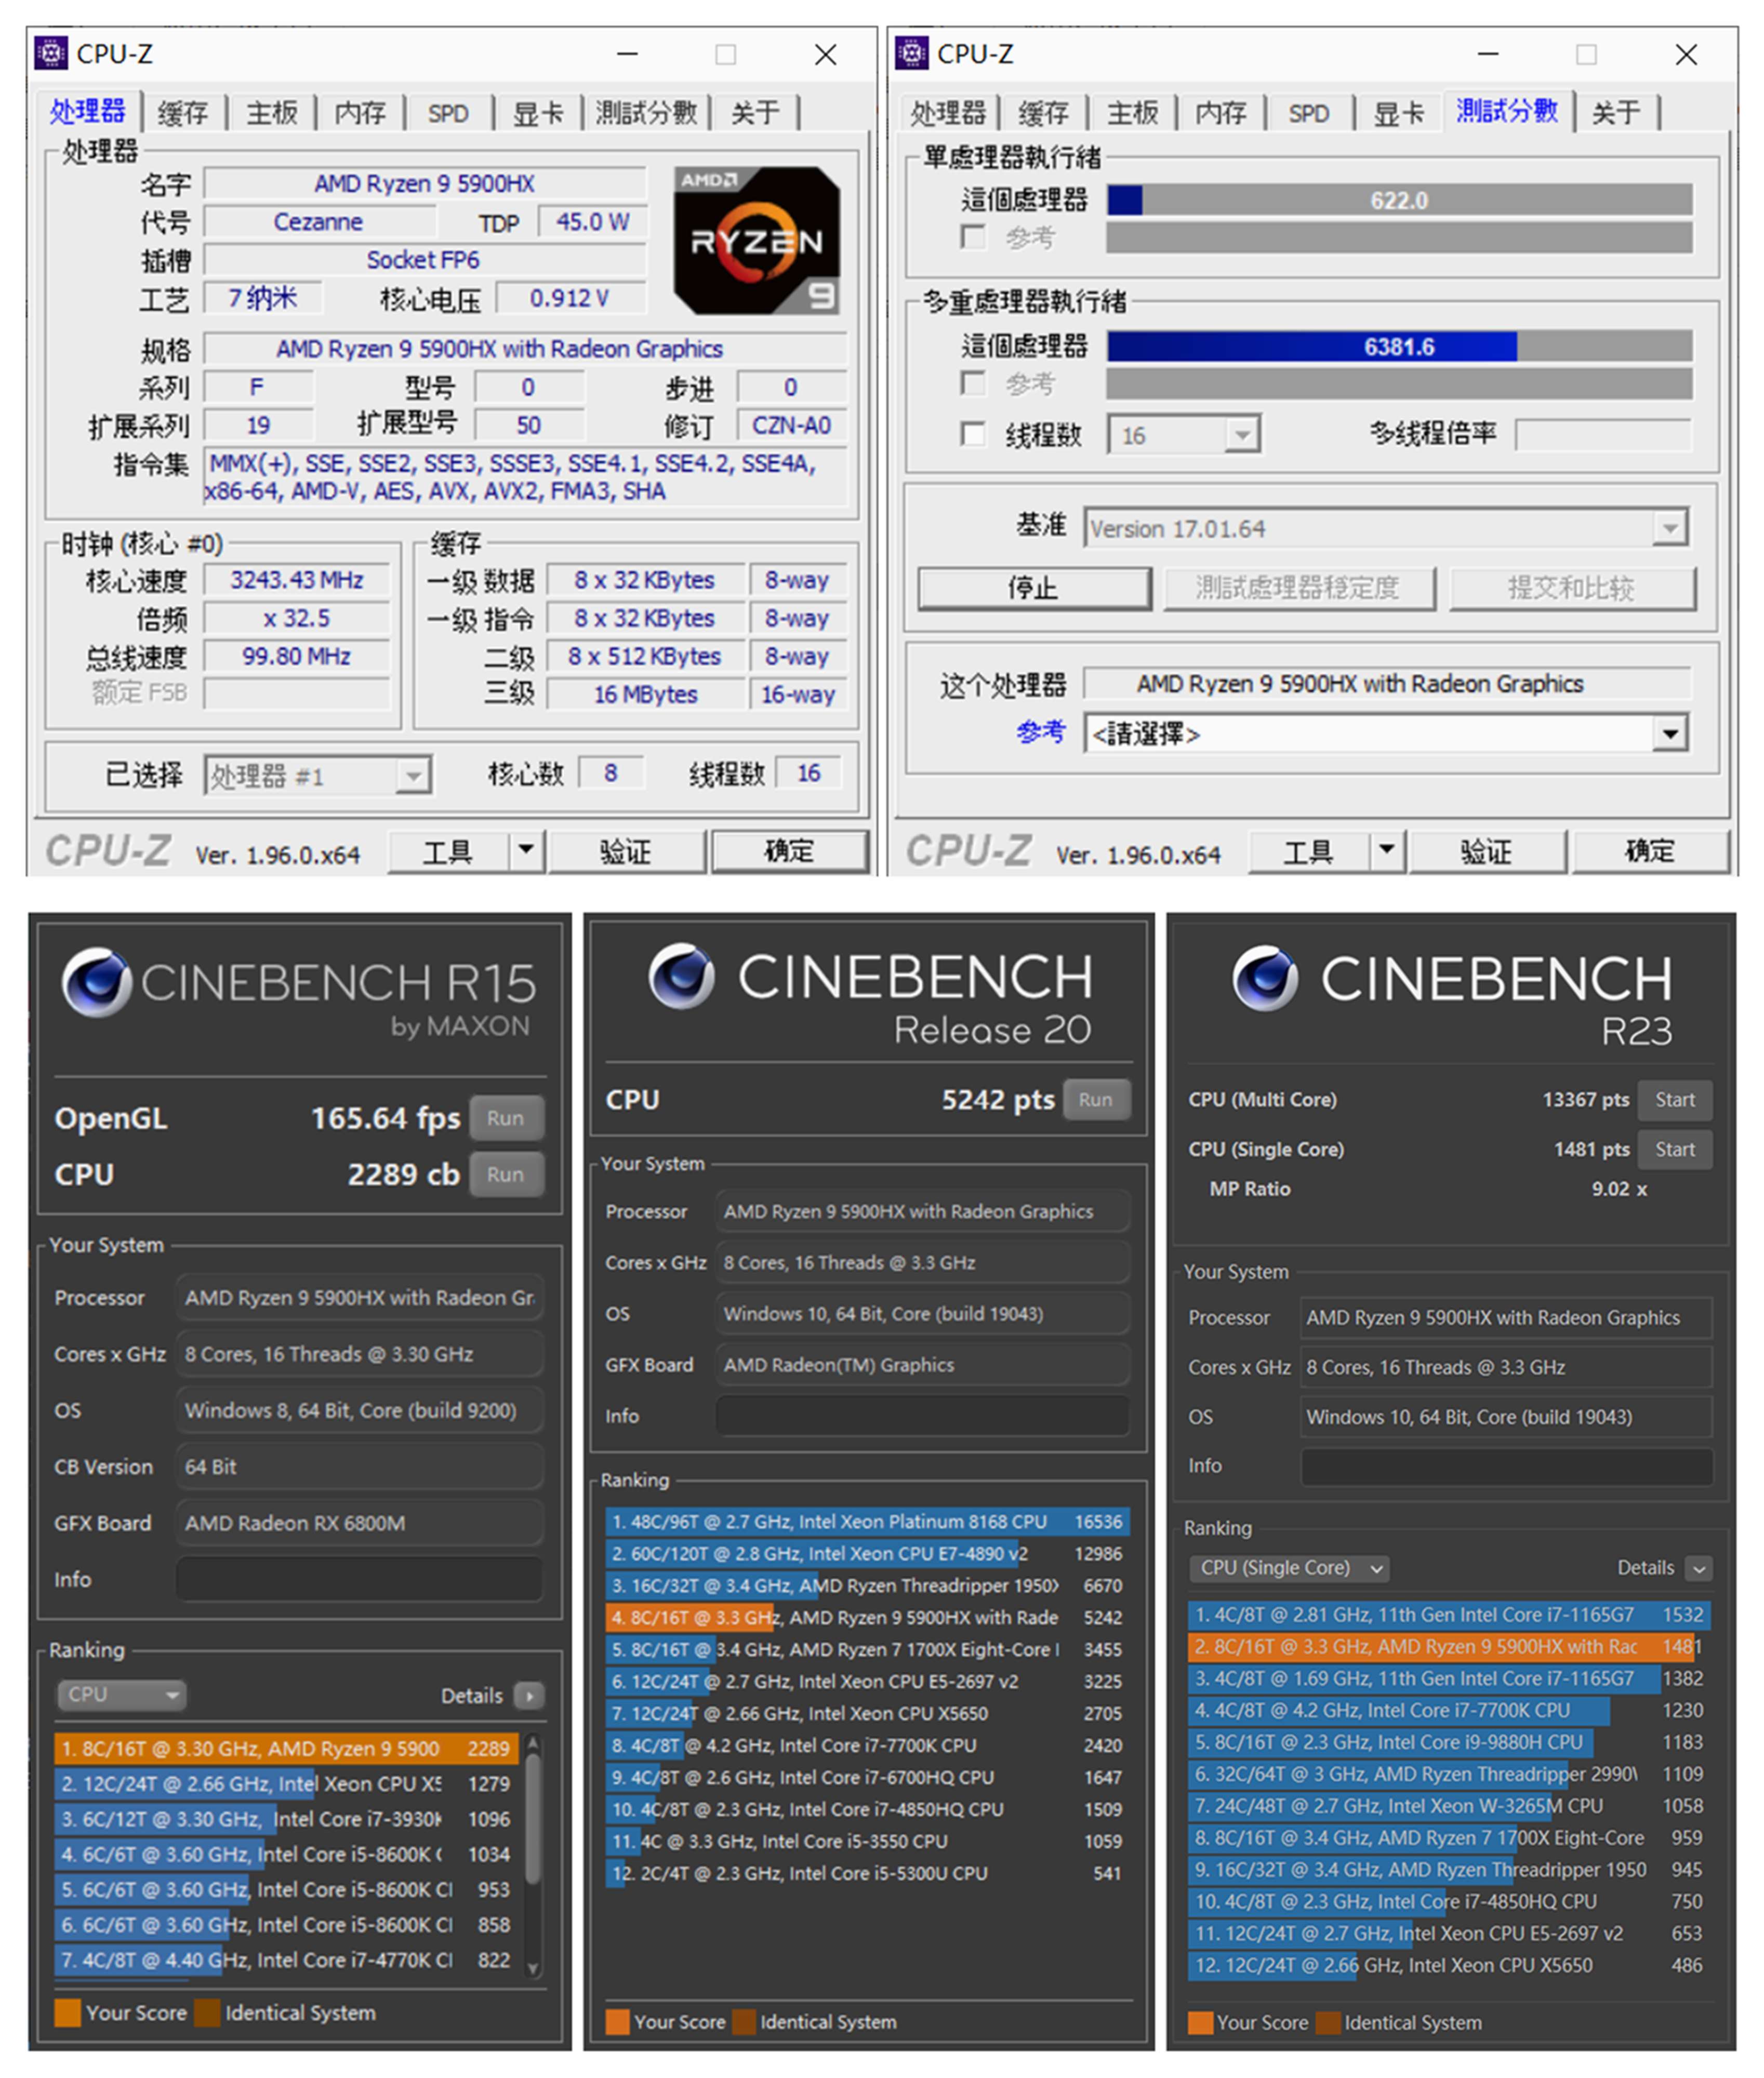This screenshot has width=1764, height=2078.
Task: Click the Info field in Cinebench R20
Action: pos(922,1416)
